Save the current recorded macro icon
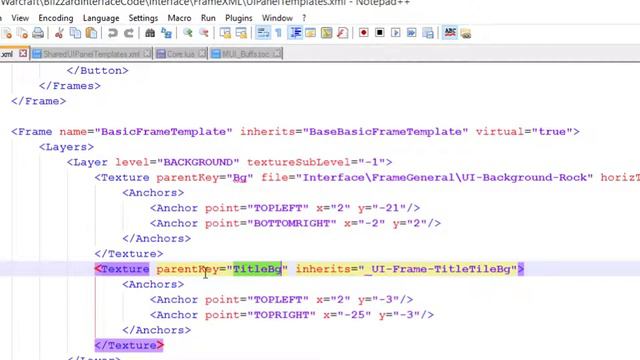This screenshot has height=360, width=640. click(428, 33)
